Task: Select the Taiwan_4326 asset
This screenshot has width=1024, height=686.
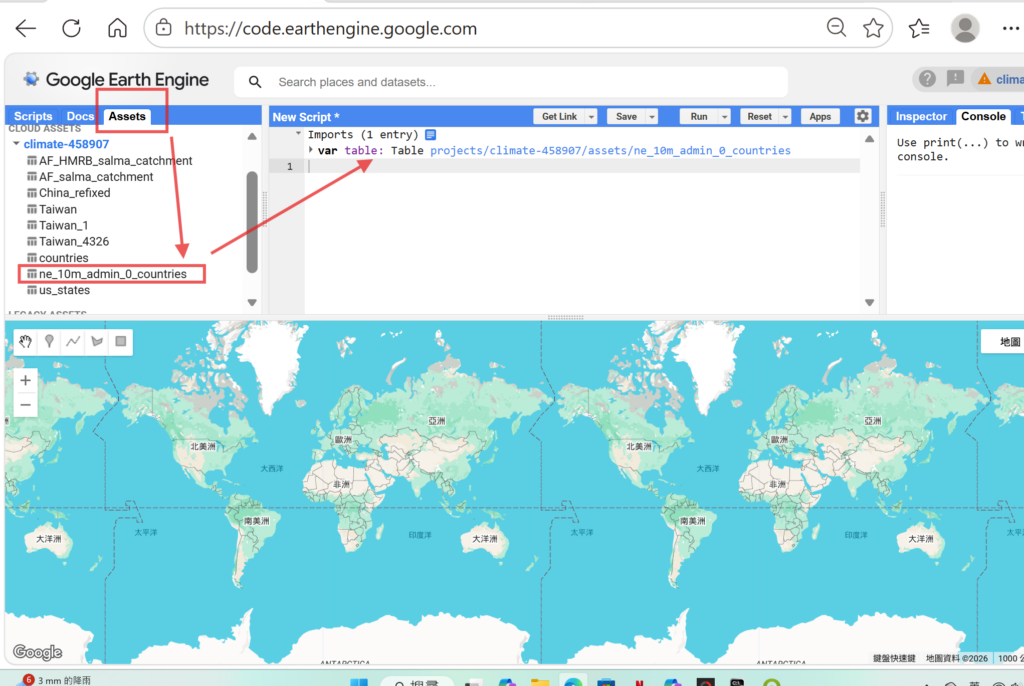Action: [x=74, y=241]
